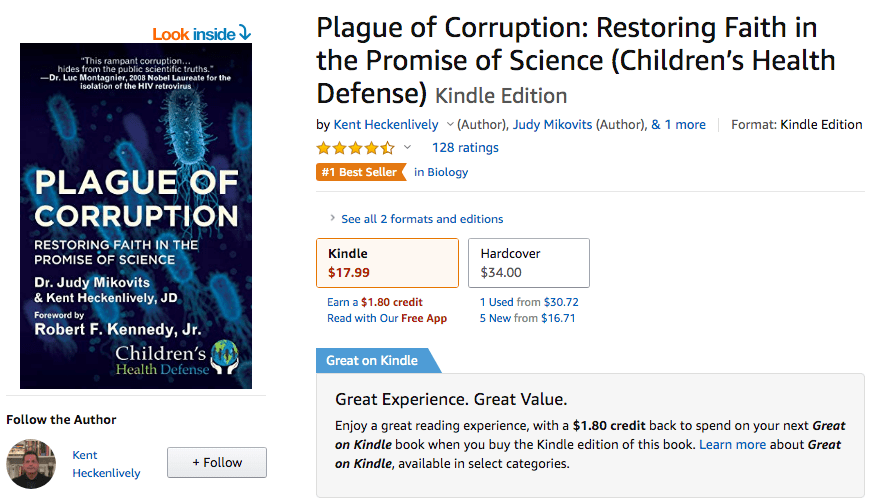Show the '& 1 more' authors link

678,125
